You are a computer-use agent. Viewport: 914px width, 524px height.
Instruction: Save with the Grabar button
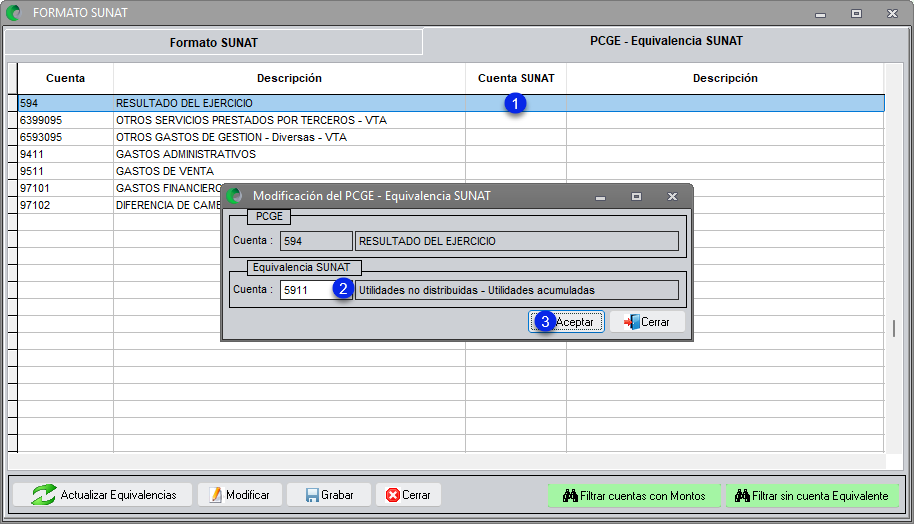pyautogui.click(x=329, y=495)
